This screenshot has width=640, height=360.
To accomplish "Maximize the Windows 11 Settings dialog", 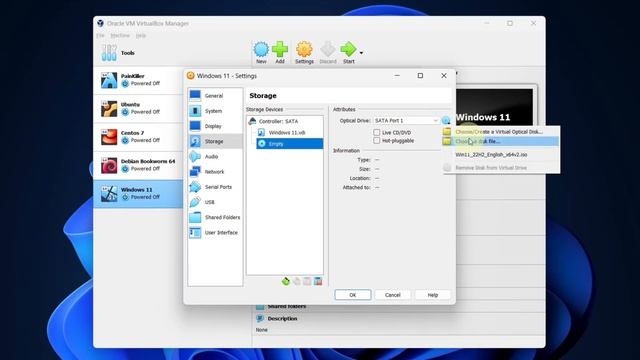I will coord(420,76).
